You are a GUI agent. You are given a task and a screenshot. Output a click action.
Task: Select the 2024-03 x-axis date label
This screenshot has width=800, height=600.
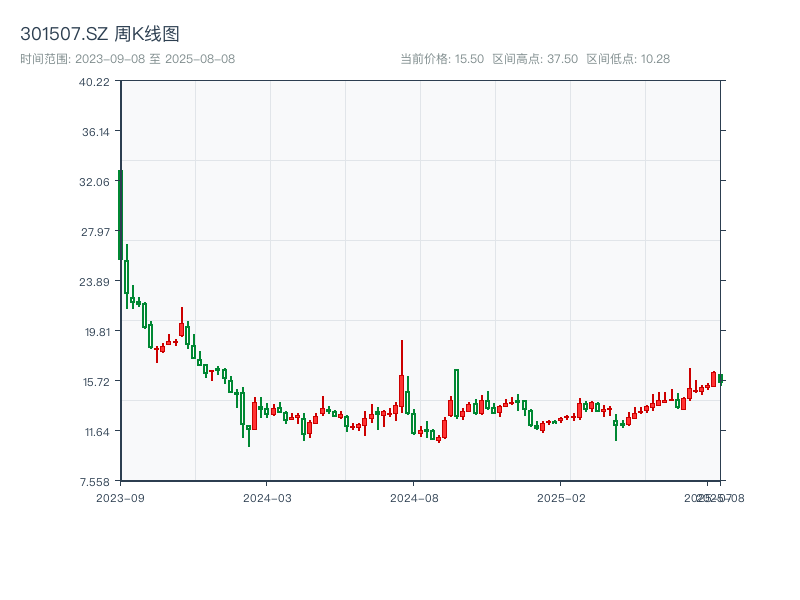(267, 497)
